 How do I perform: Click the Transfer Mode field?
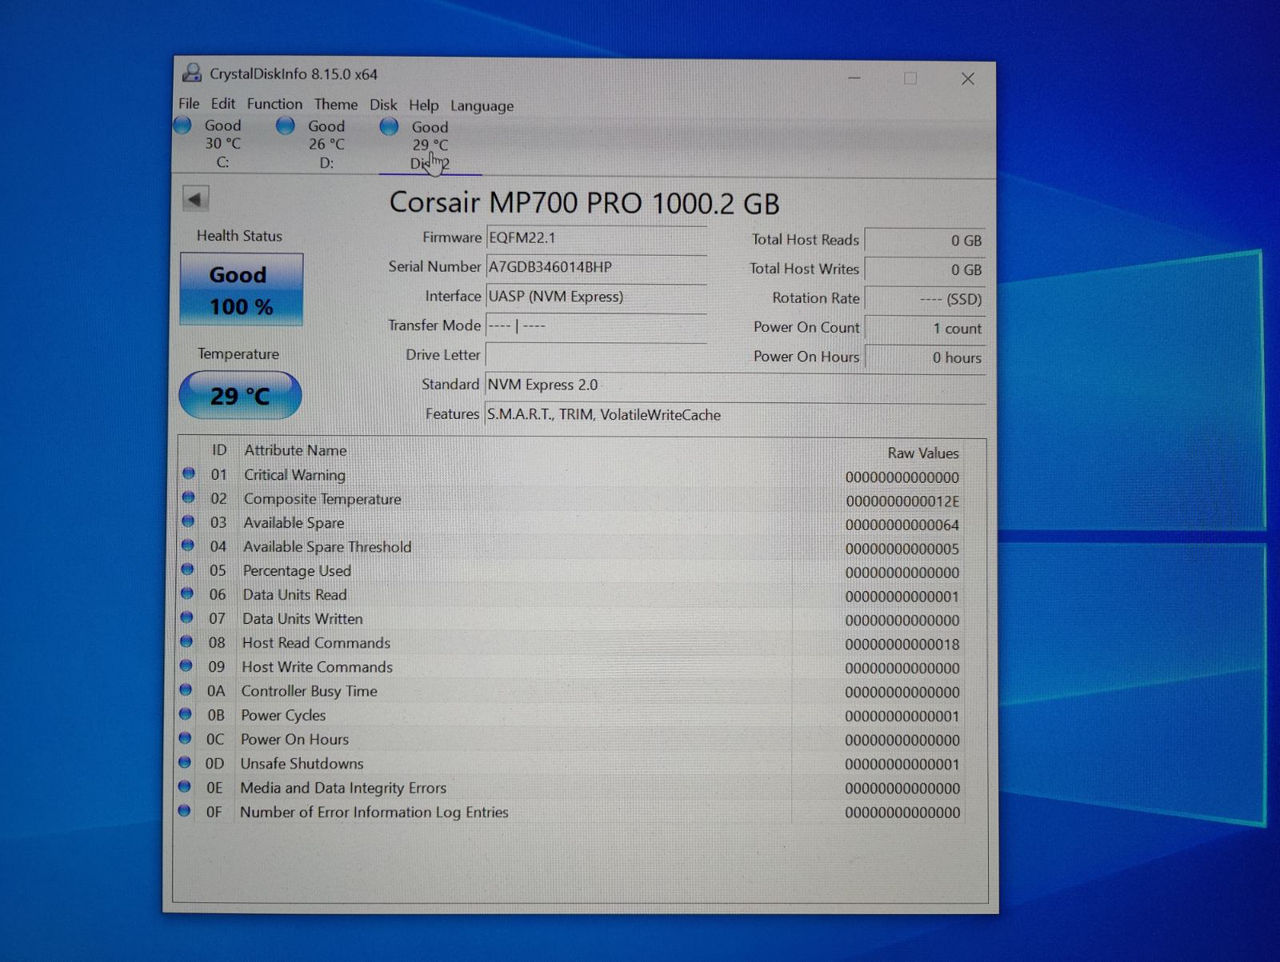pos(596,325)
